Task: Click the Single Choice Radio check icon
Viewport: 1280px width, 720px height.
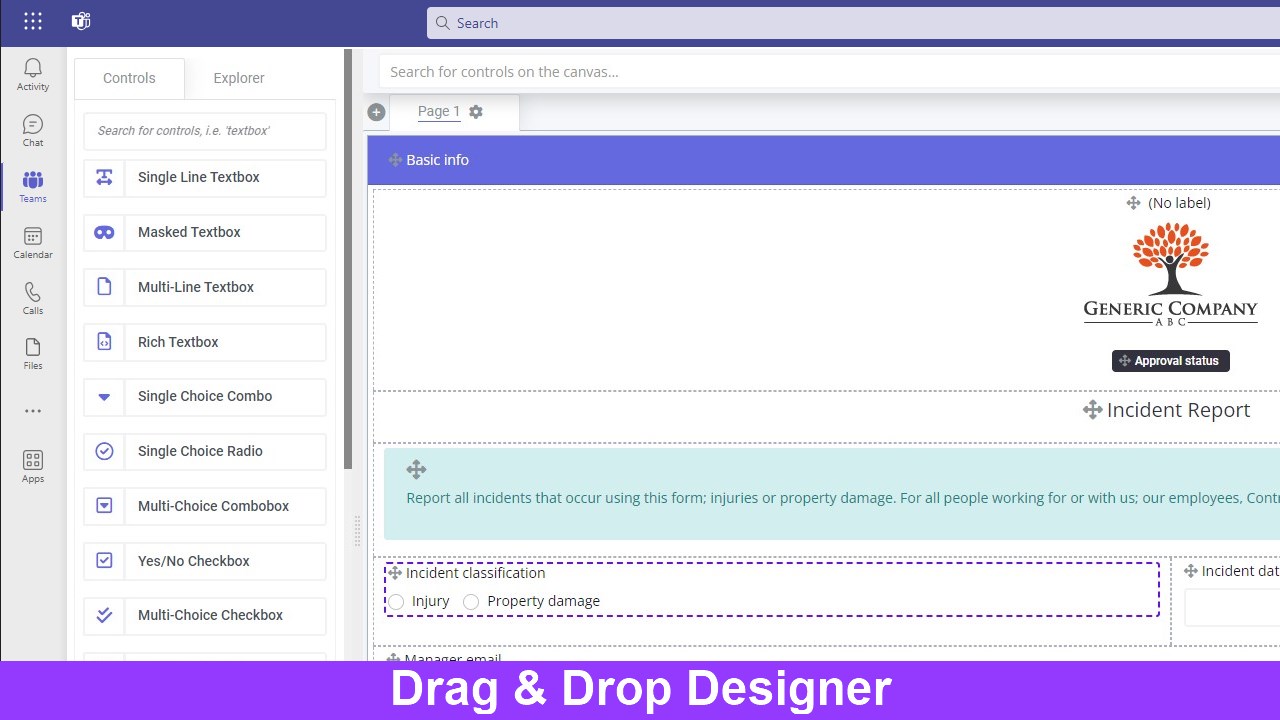Action: [104, 451]
